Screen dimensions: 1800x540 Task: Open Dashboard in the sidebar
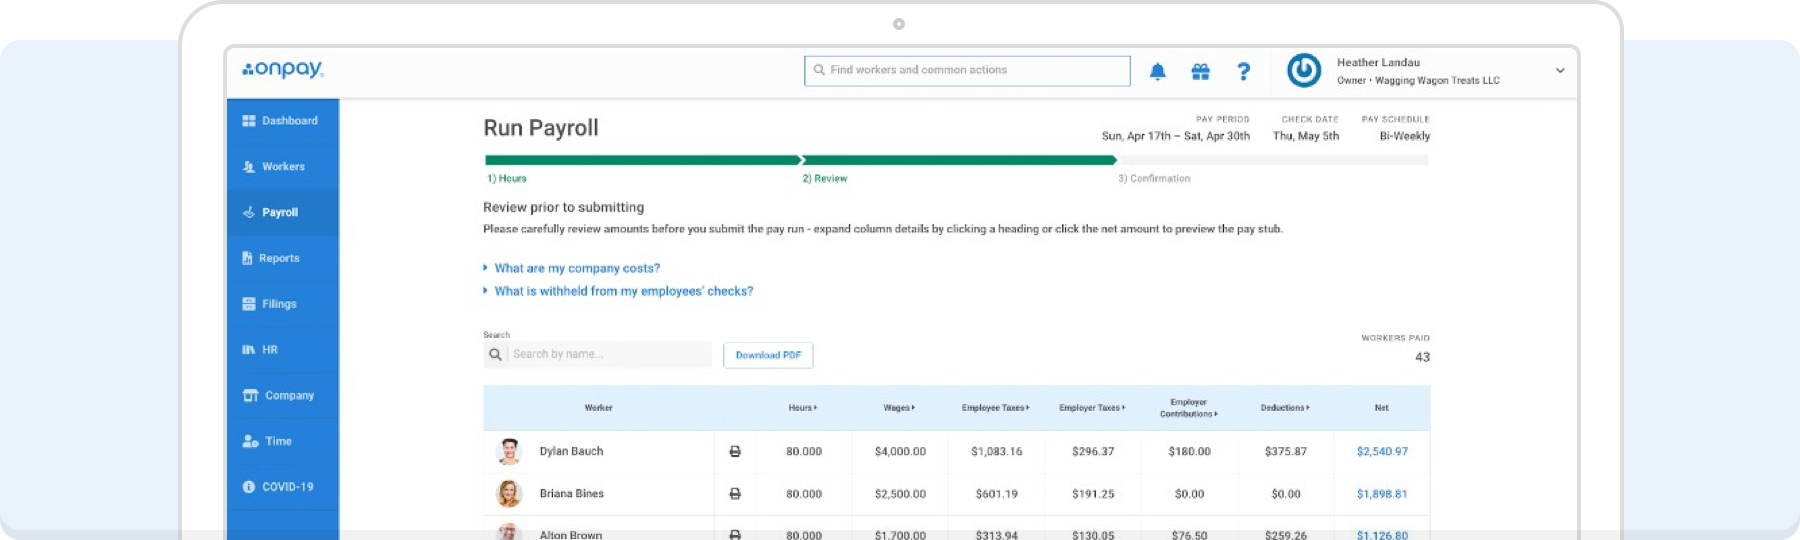click(283, 121)
